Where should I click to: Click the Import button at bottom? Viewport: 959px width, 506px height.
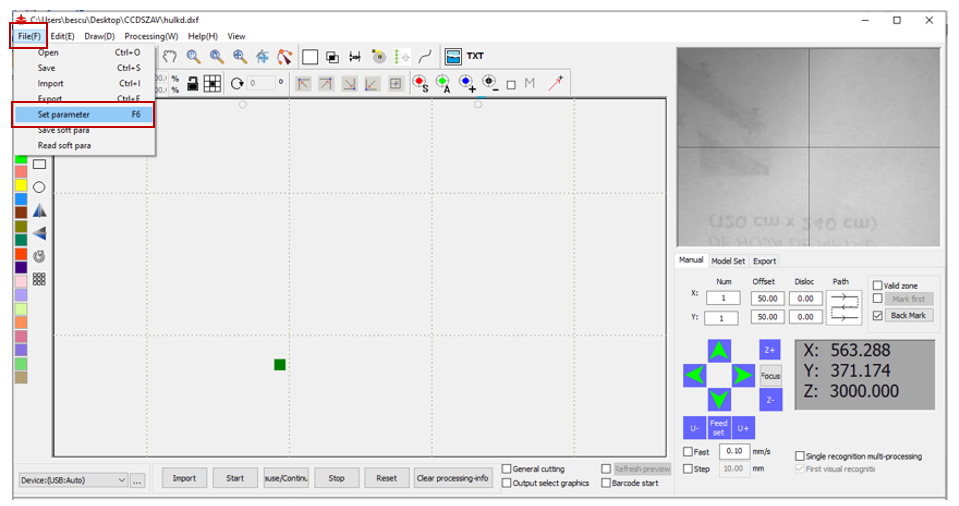point(184,478)
